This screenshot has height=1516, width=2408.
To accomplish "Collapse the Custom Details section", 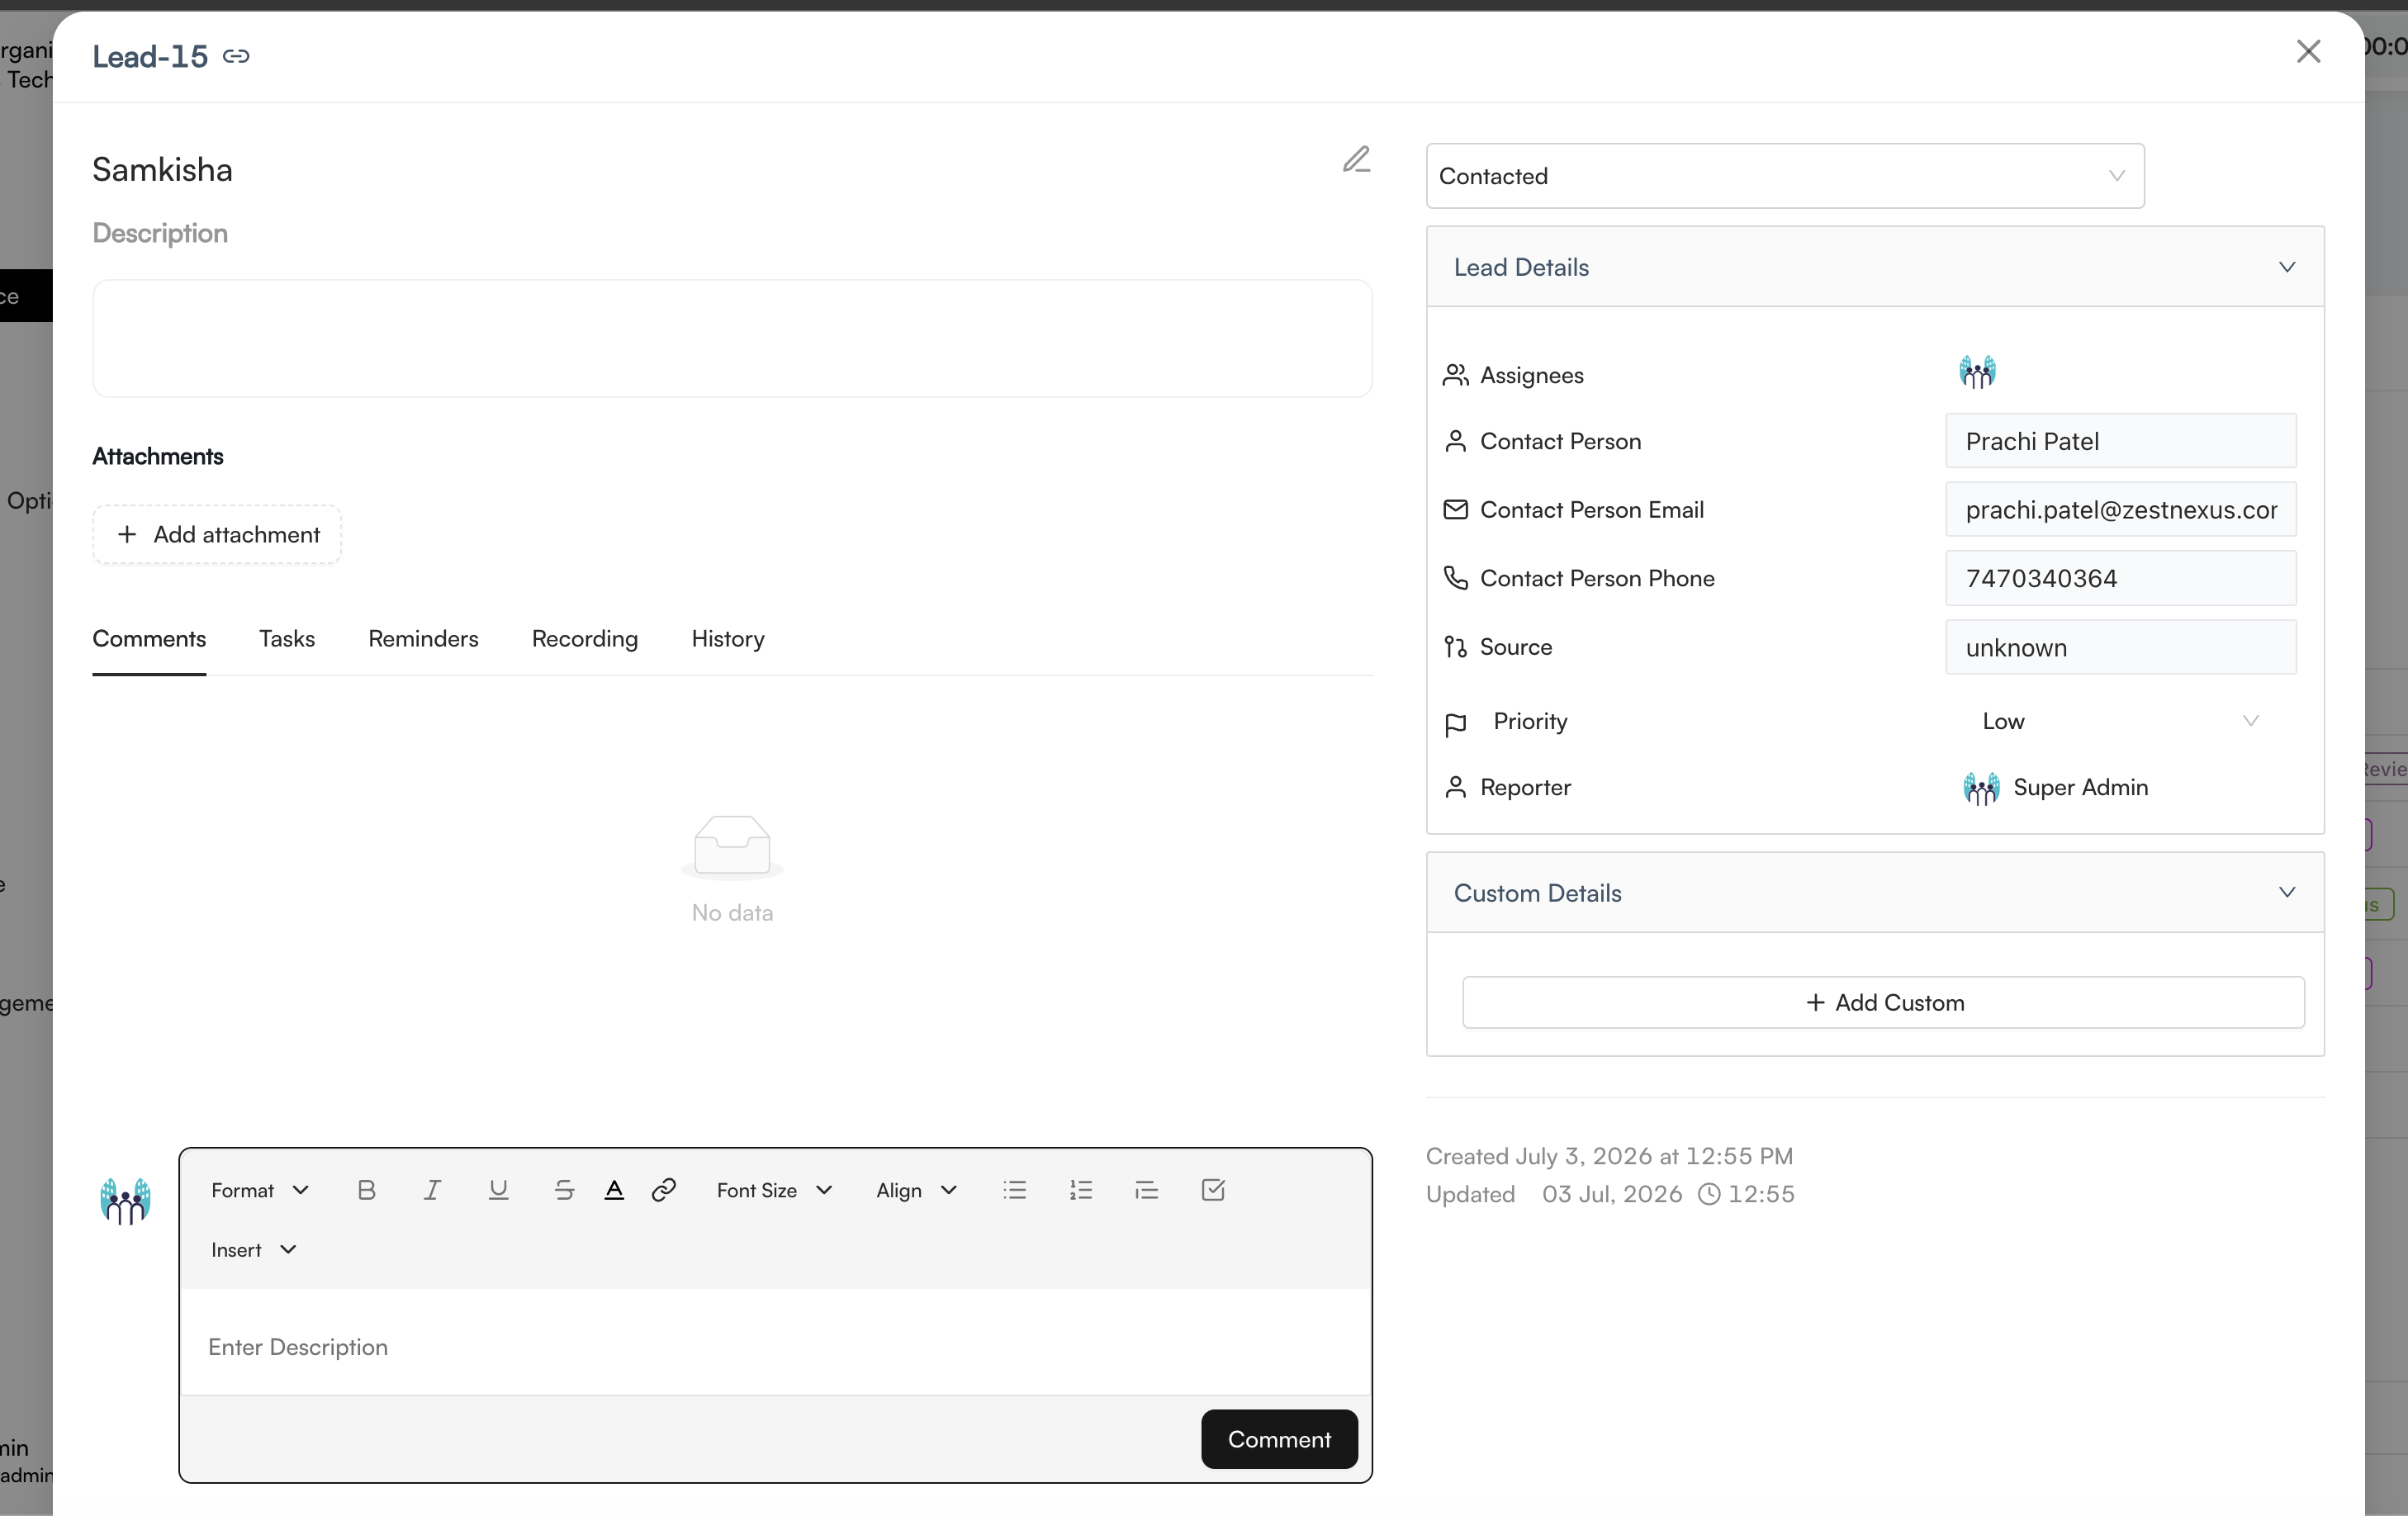I will coord(1875,893).
